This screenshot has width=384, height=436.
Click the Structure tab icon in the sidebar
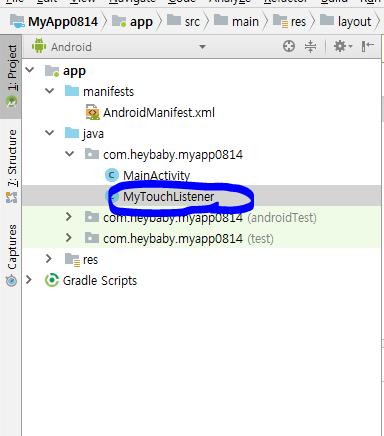11,198
